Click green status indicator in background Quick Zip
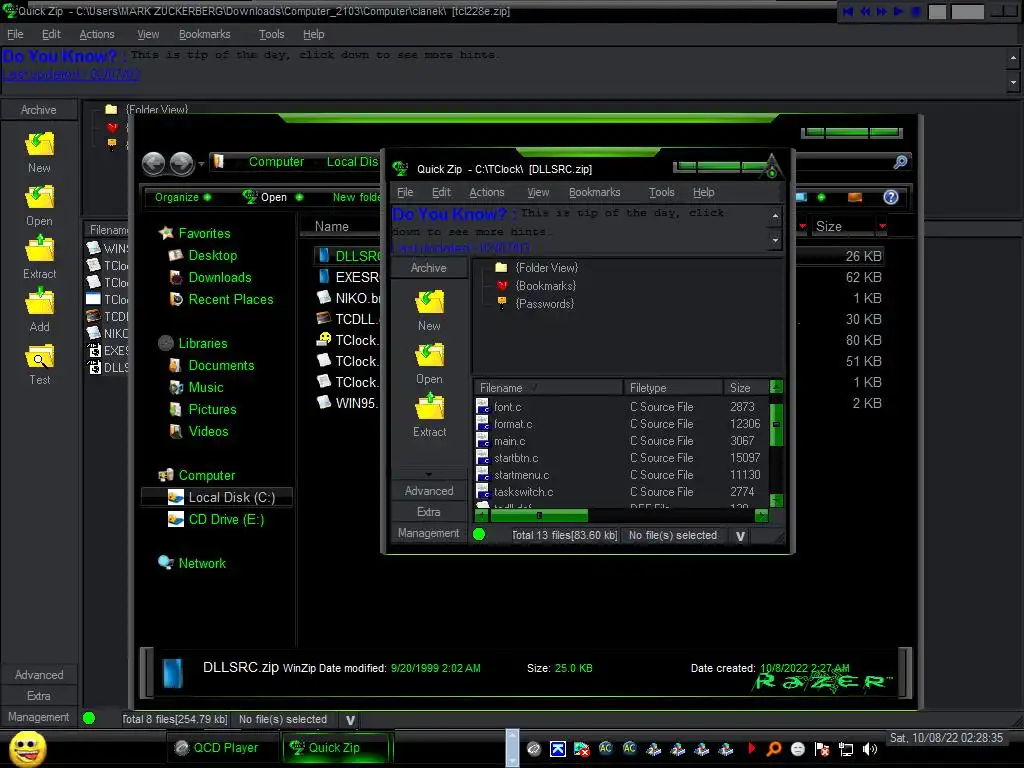Viewport: 1024px width, 768px height. tap(89, 718)
